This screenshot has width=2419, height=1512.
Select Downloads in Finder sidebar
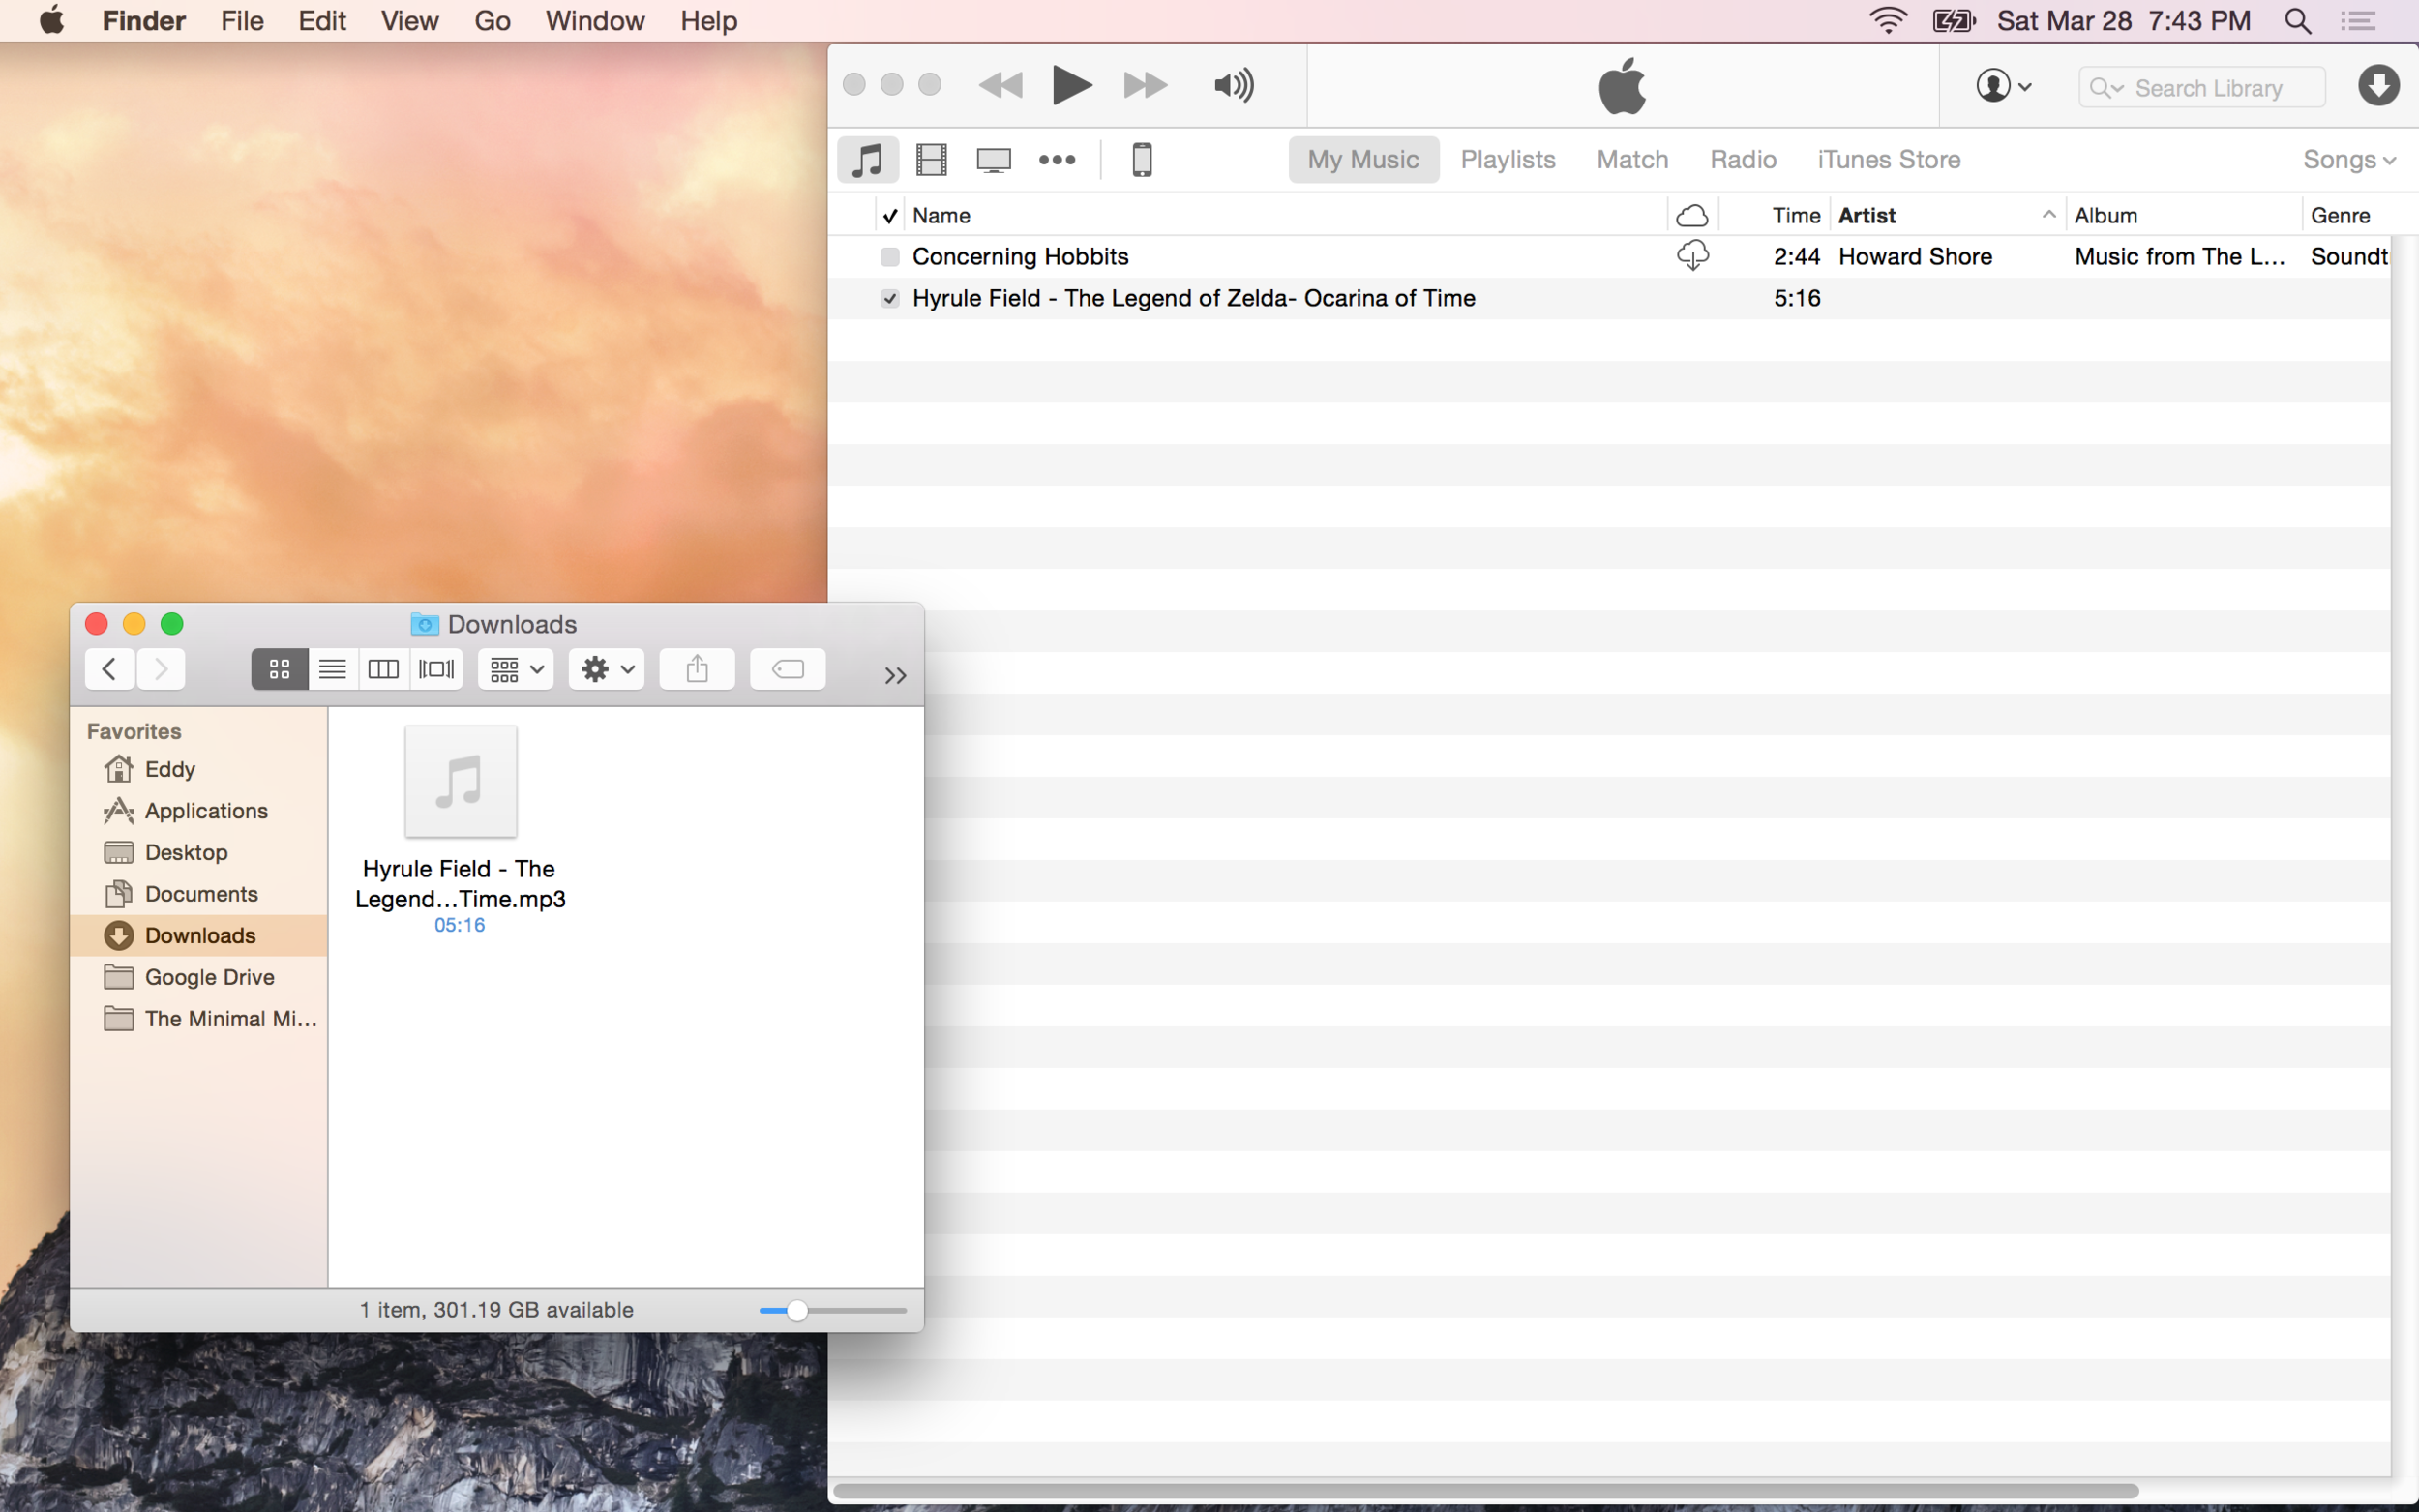click(199, 935)
